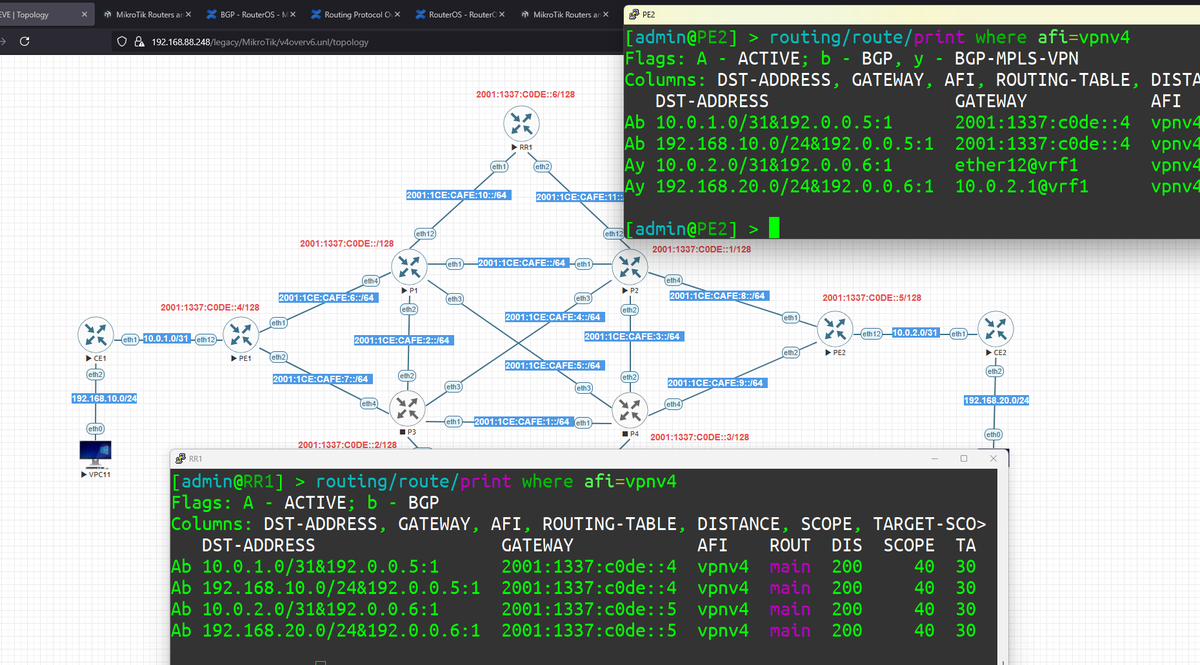Click the P2 router node icon
The height and width of the screenshot is (665, 1200).
pos(630,266)
